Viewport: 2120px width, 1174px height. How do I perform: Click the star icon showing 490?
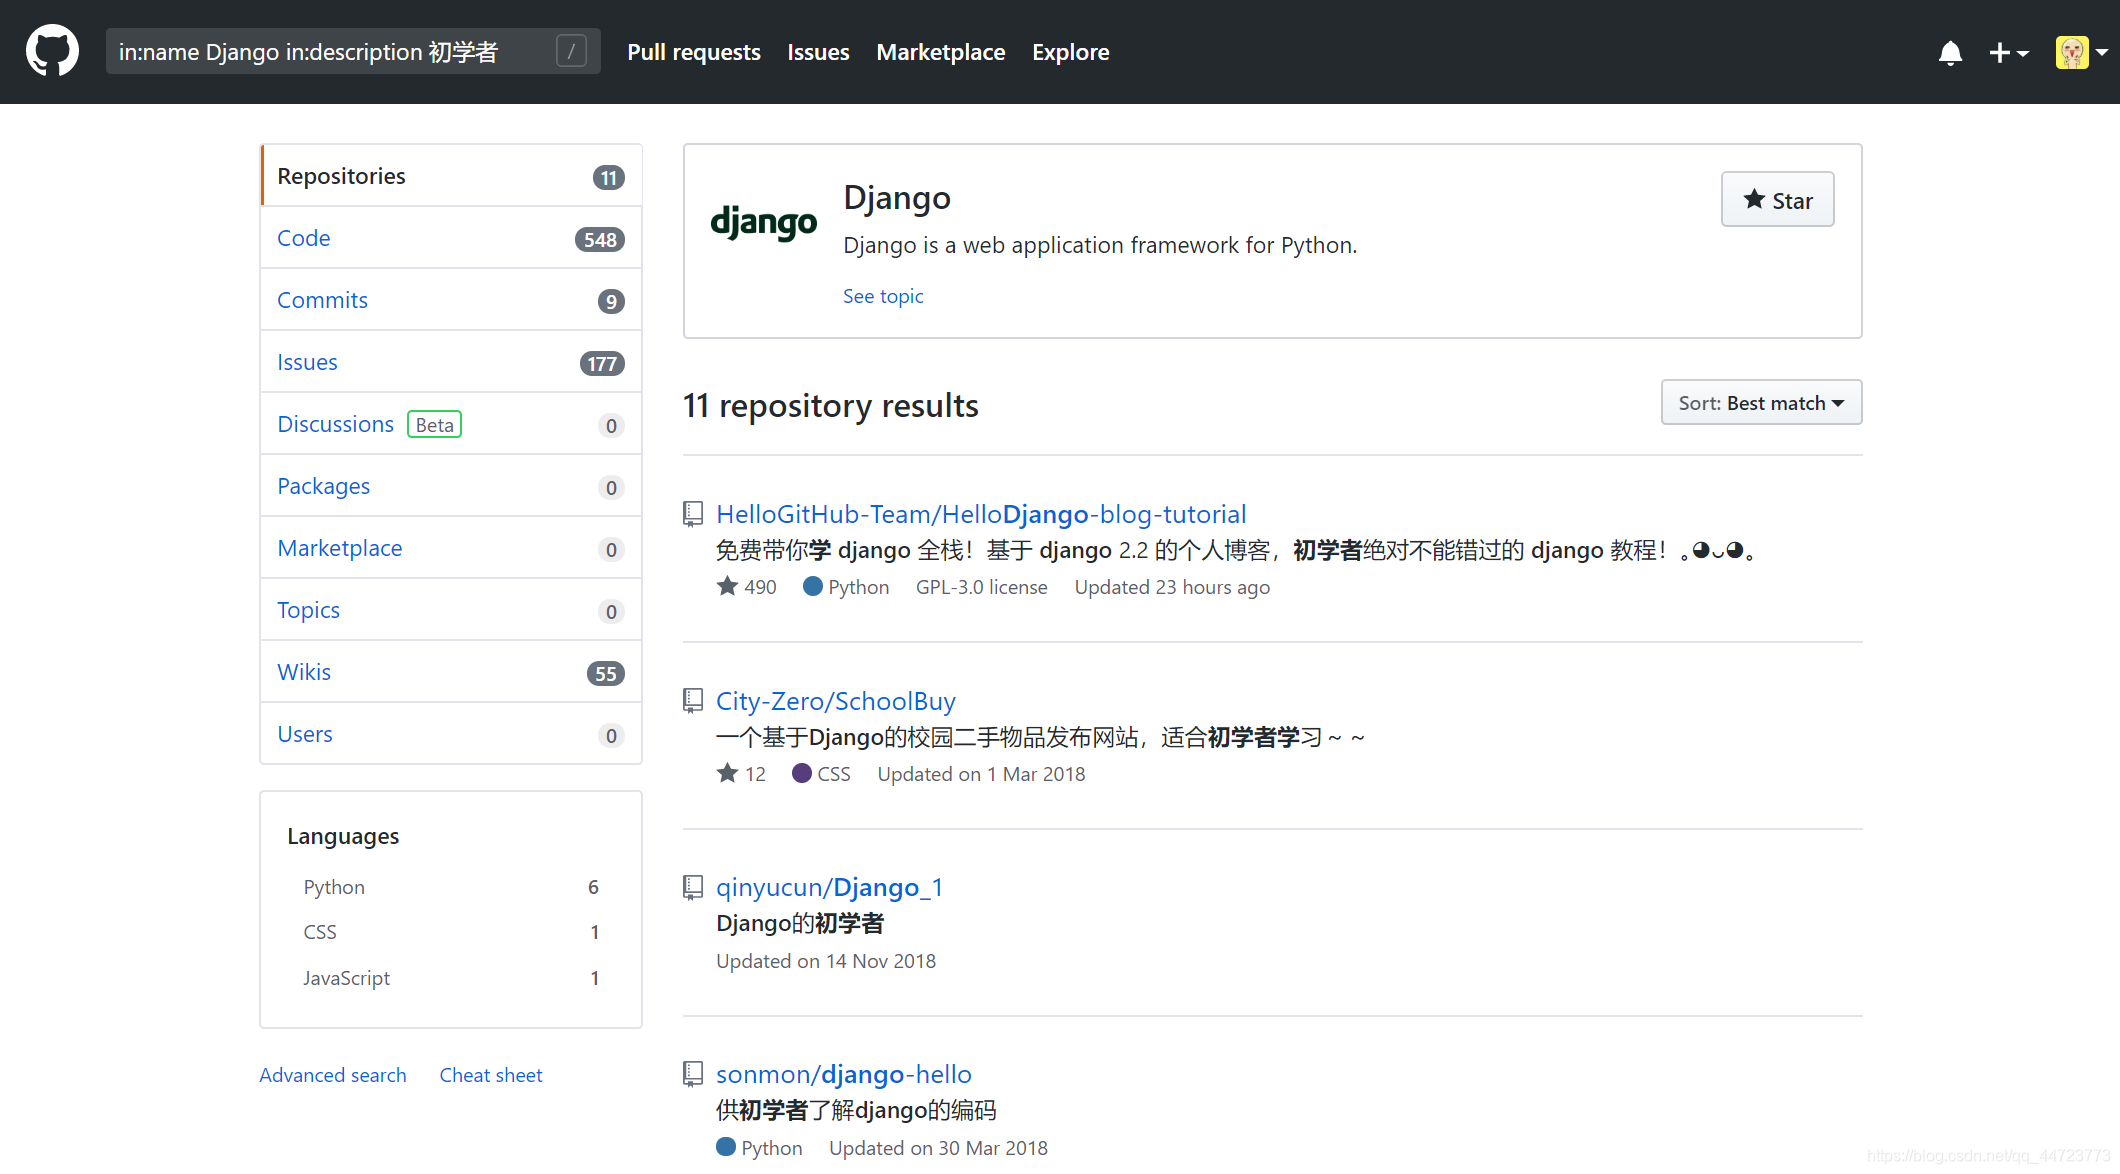727,586
